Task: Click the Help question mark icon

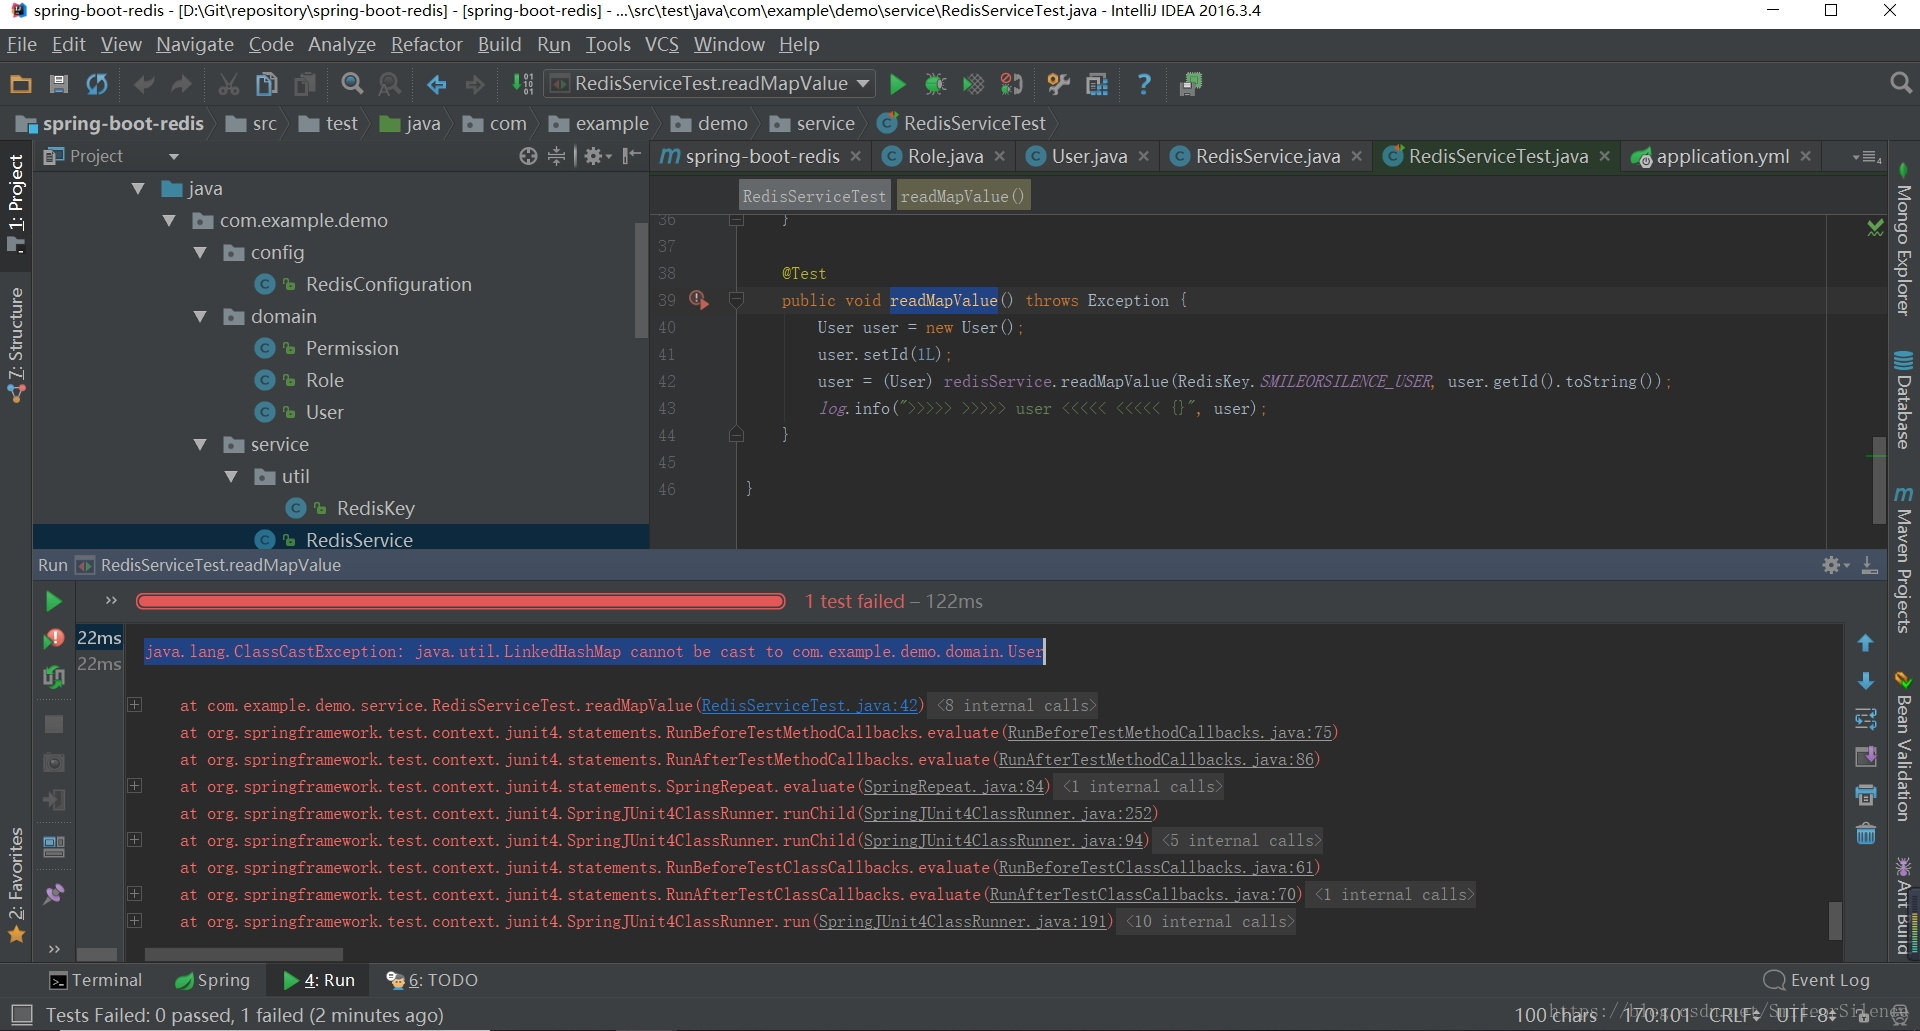Action: tap(1144, 85)
